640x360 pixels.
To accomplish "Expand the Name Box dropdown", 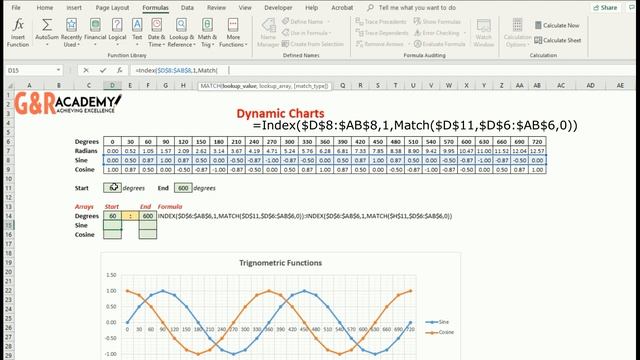I will point(58,70).
